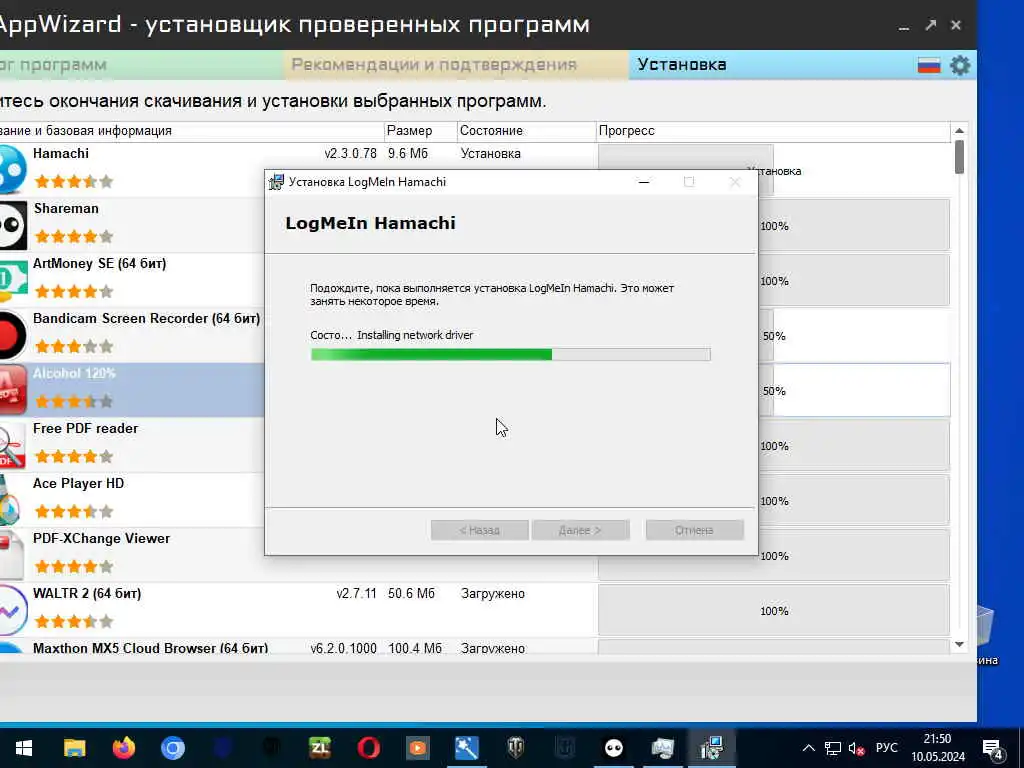Click Загружено status of WALTR 2

(x=492, y=594)
